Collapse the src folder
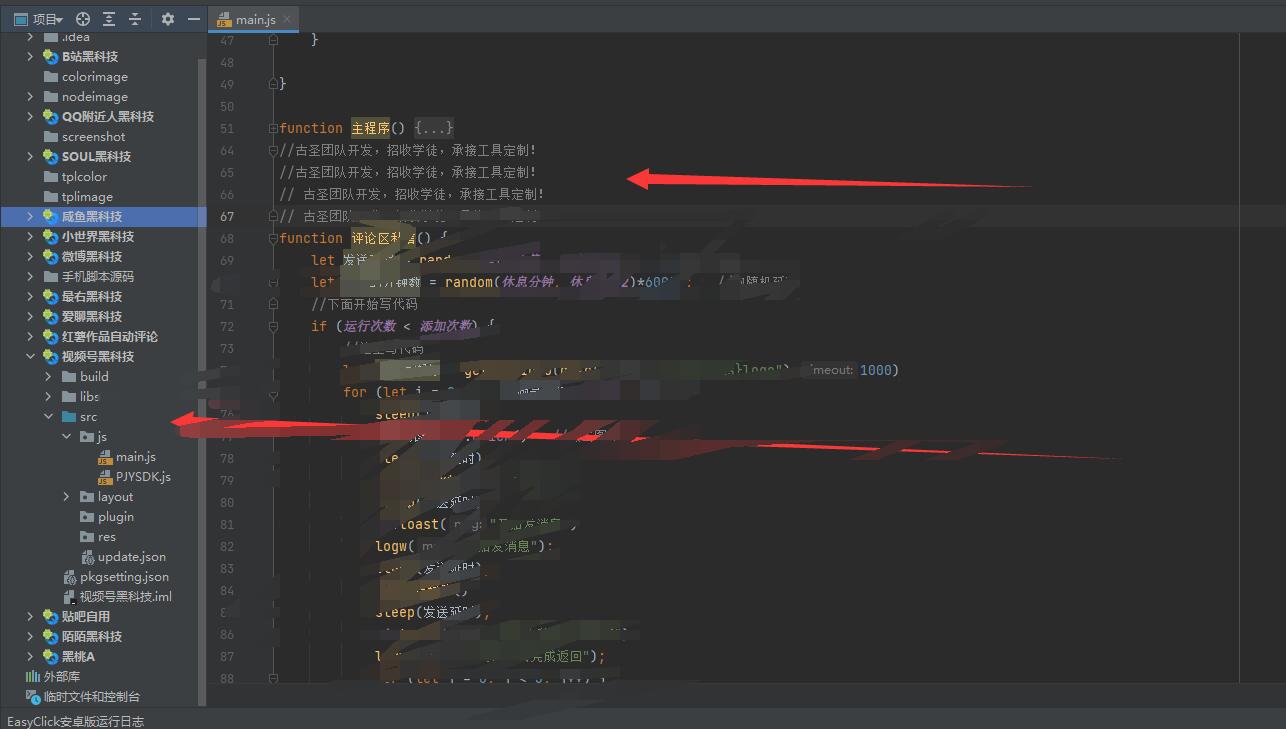The image size is (1286, 729). [x=48, y=417]
